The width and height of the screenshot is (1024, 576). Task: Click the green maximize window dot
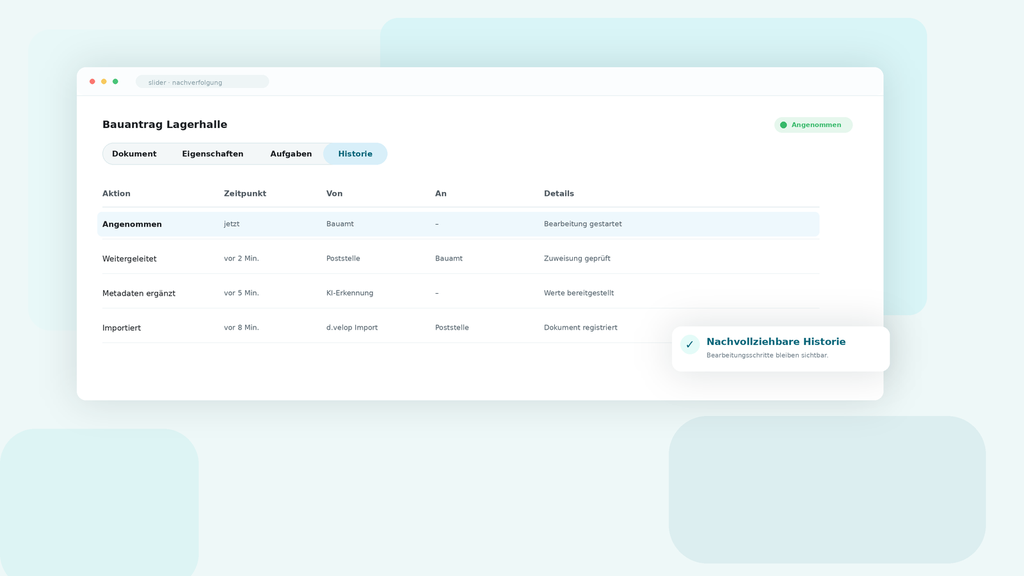tap(116, 82)
